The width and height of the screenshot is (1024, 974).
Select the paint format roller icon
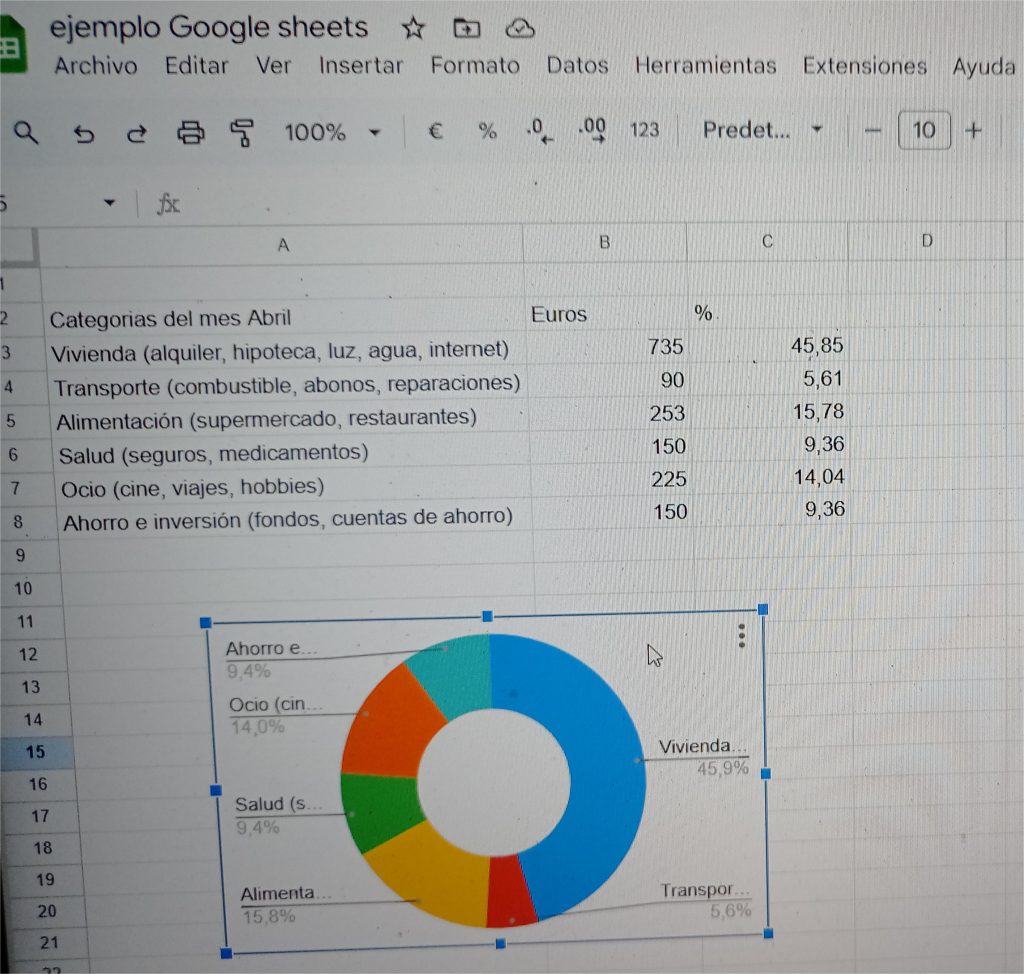(242, 133)
